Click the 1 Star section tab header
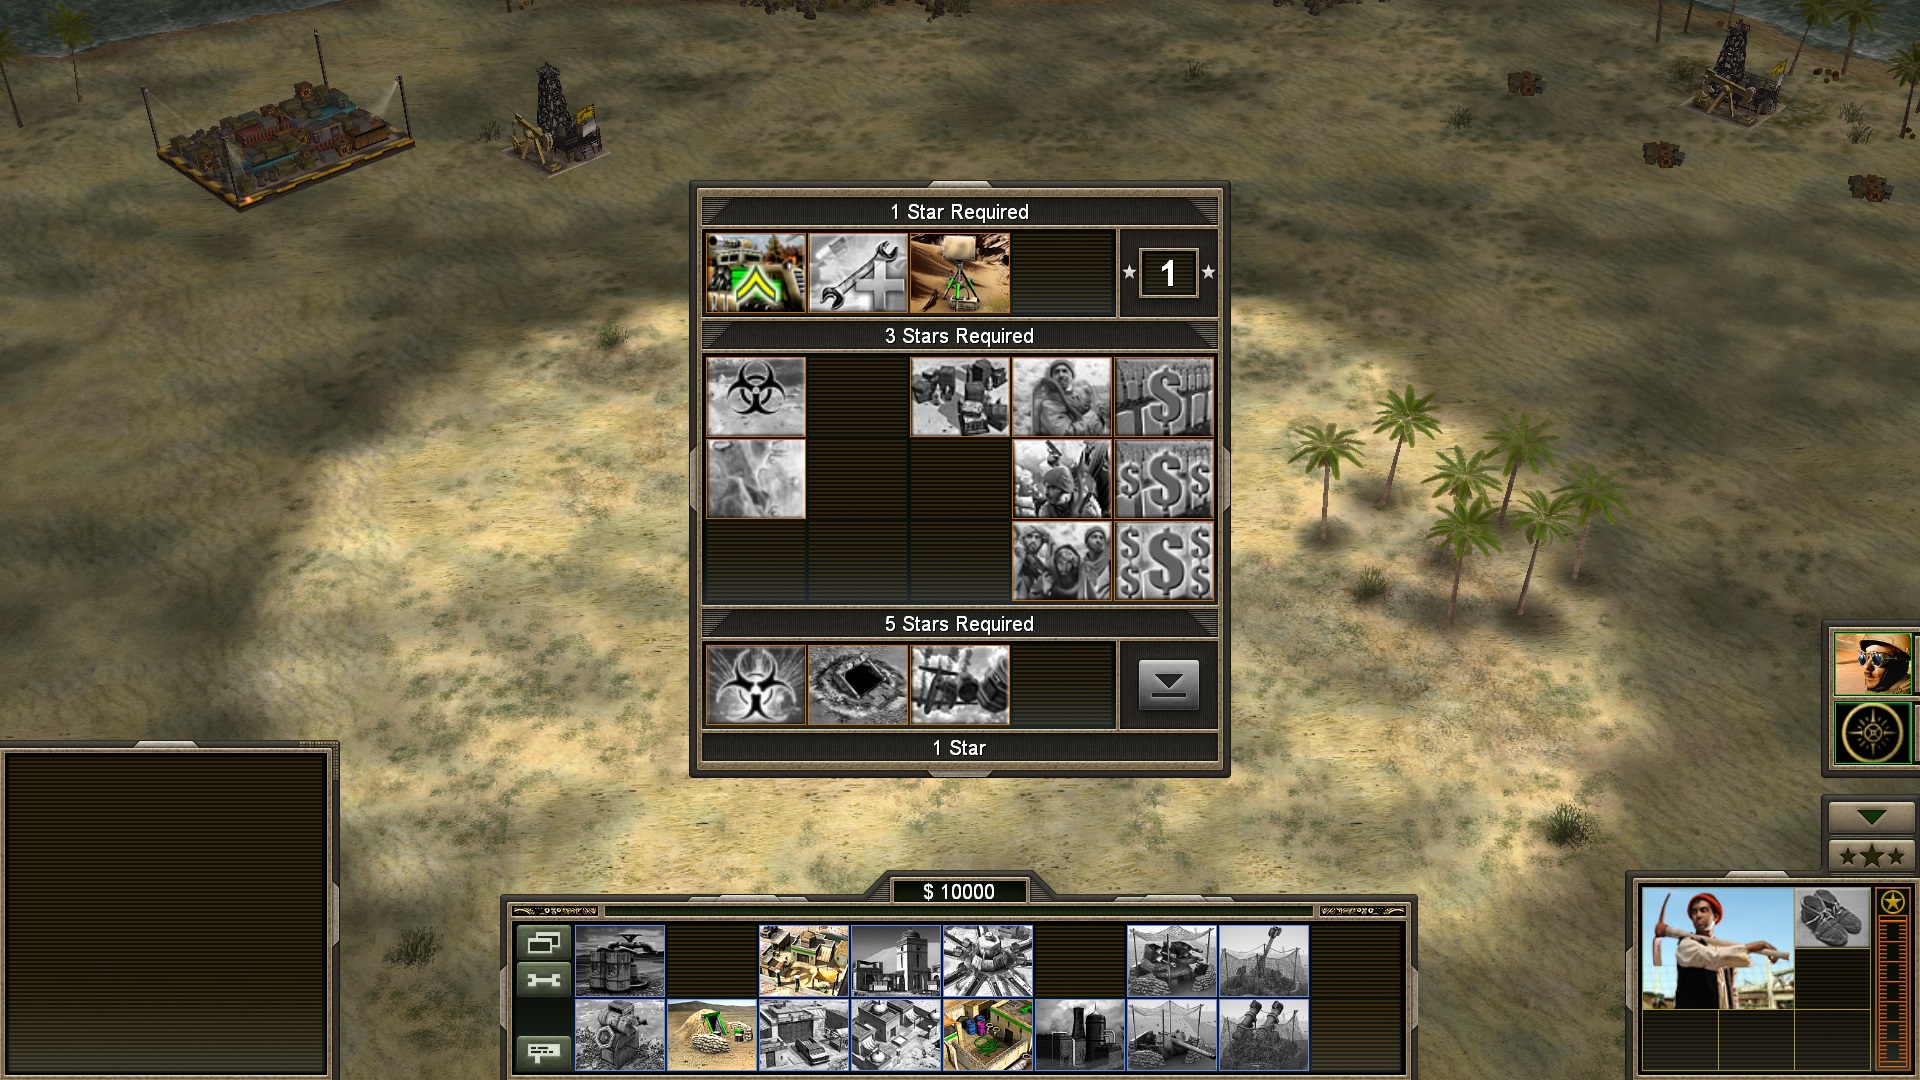The width and height of the screenshot is (1920, 1080). pos(959,748)
